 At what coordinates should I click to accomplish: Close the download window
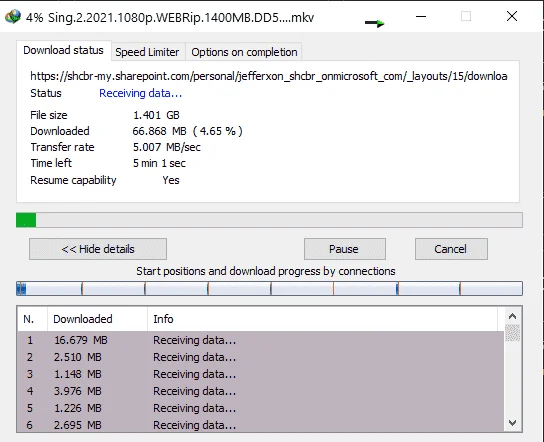512,16
